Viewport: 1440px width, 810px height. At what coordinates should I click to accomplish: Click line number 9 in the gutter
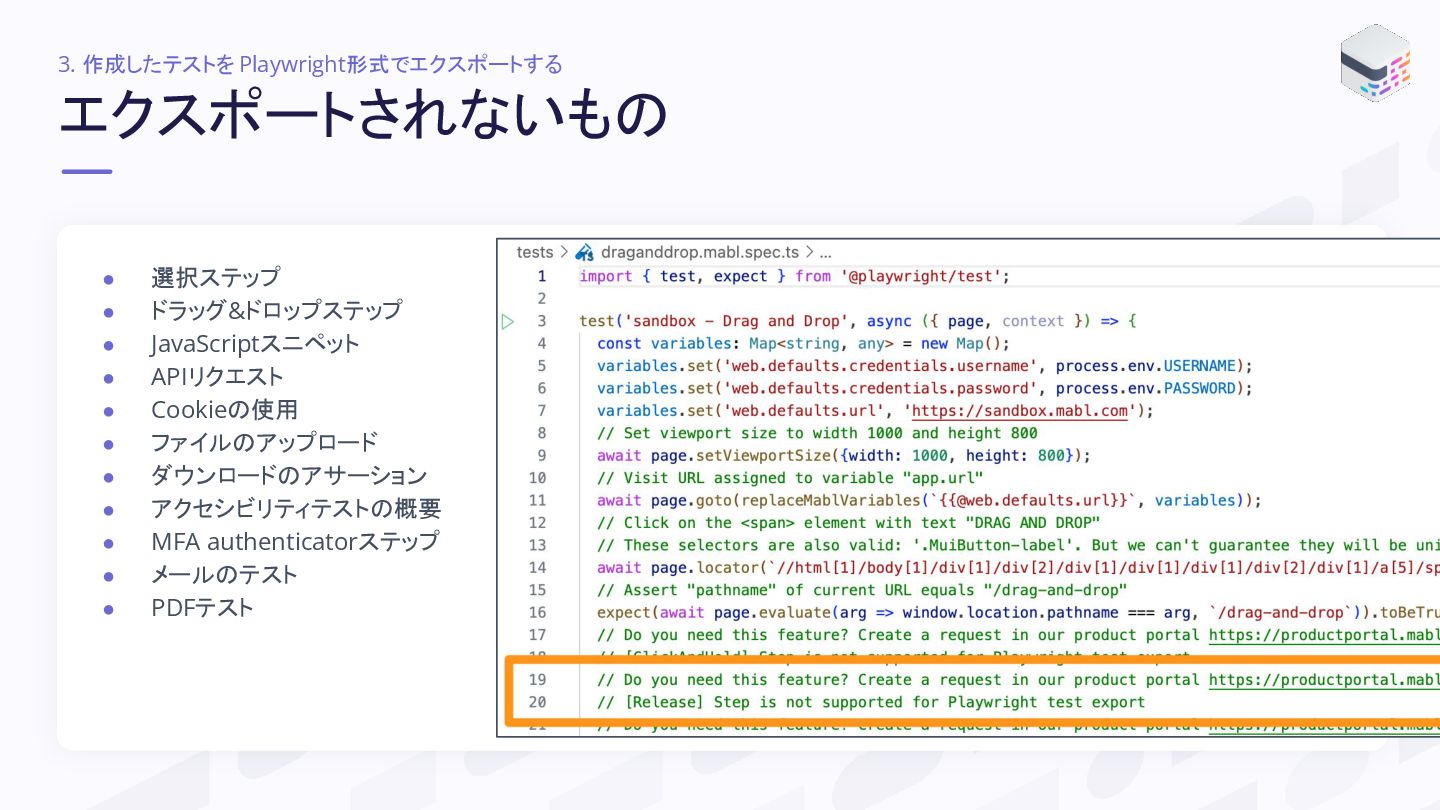click(x=541, y=455)
